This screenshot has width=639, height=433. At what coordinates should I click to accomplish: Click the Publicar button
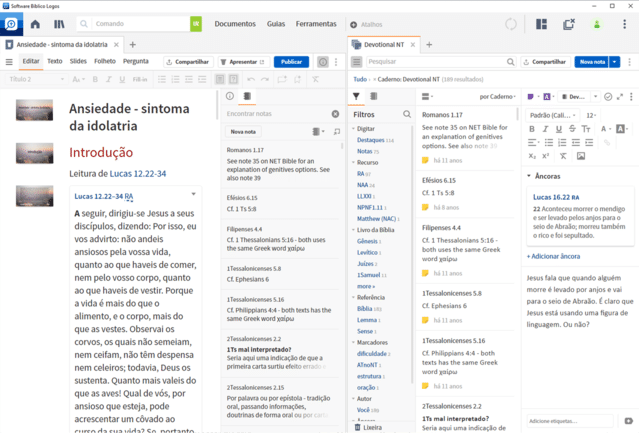[291, 62]
